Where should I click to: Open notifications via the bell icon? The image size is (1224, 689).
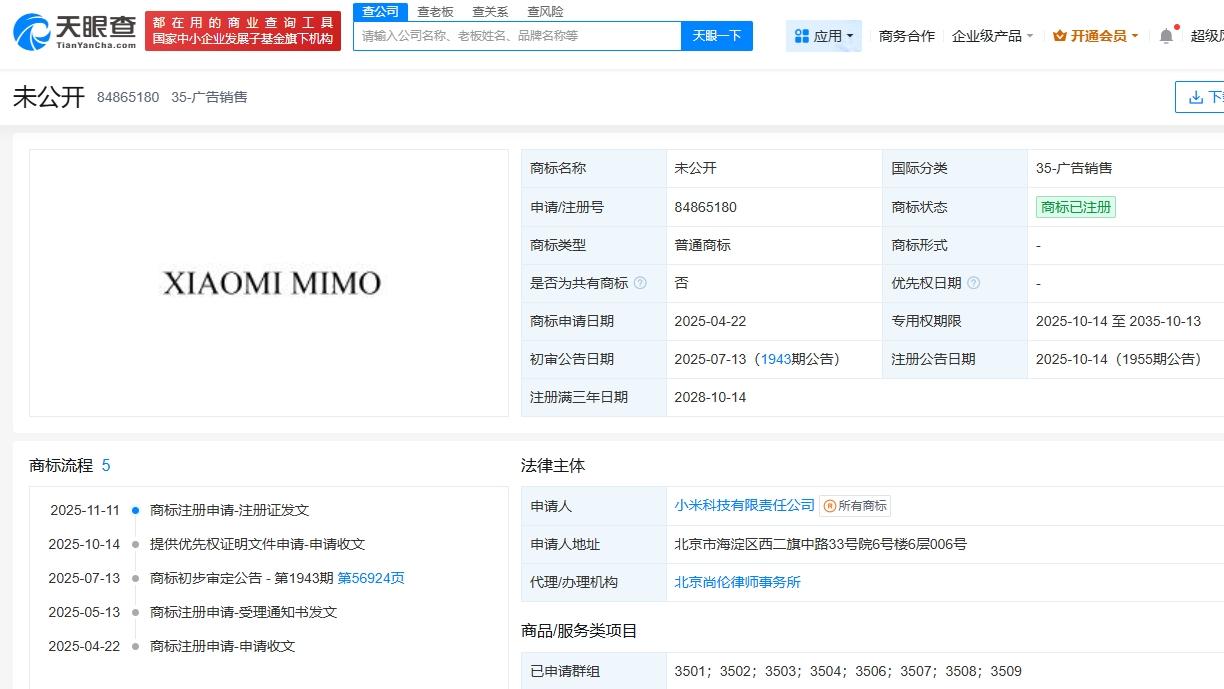[1165, 34]
